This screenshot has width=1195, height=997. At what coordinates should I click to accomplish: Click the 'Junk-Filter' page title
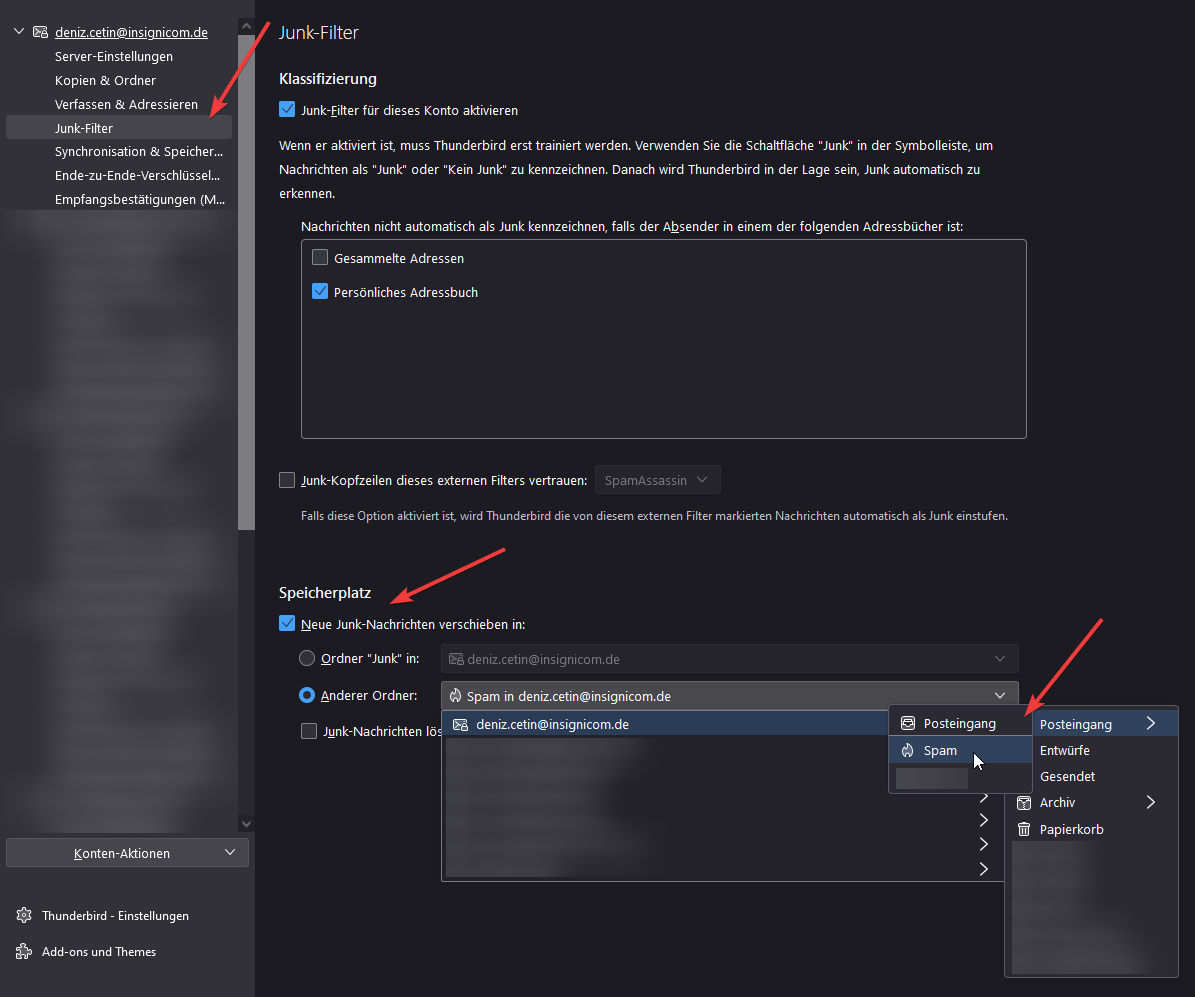(x=319, y=32)
